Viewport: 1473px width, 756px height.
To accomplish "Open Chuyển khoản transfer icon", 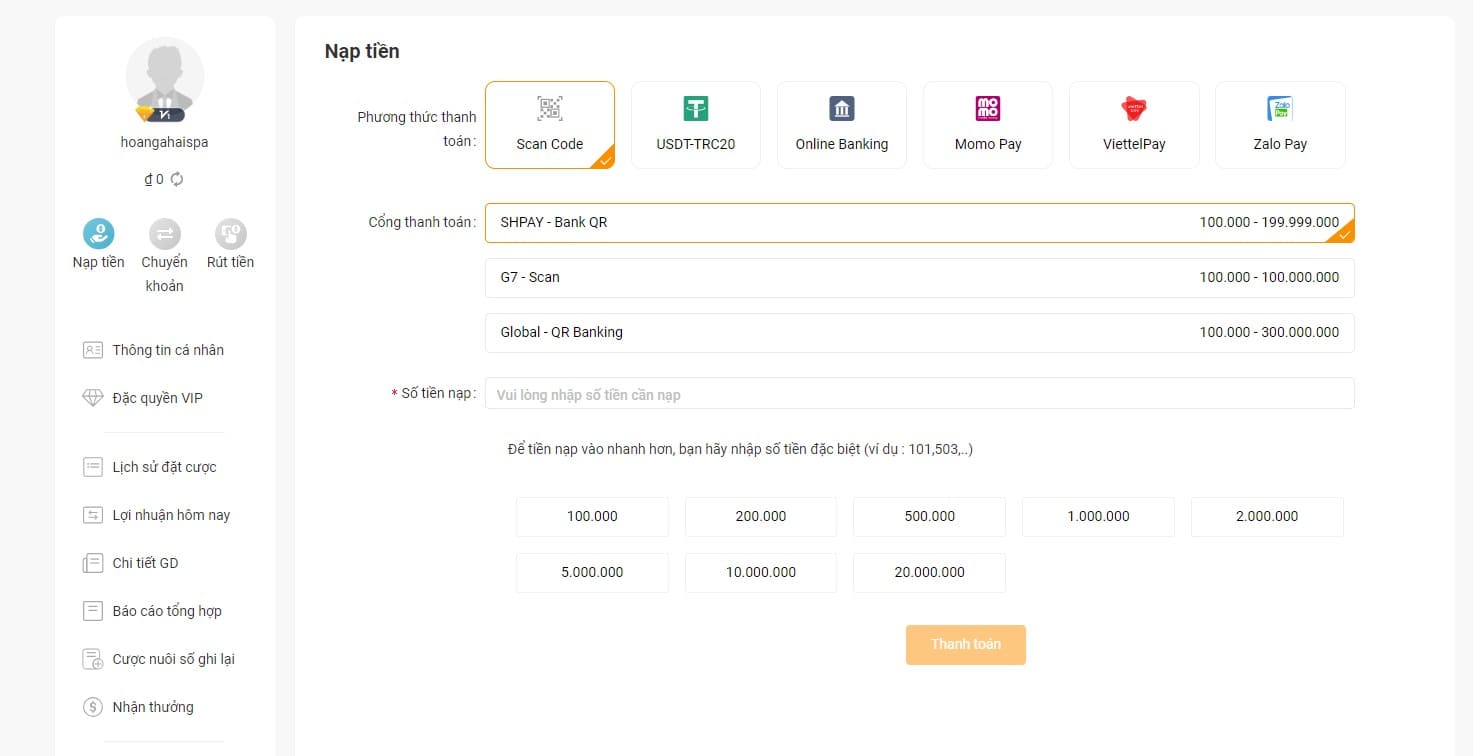I will (x=165, y=234).
